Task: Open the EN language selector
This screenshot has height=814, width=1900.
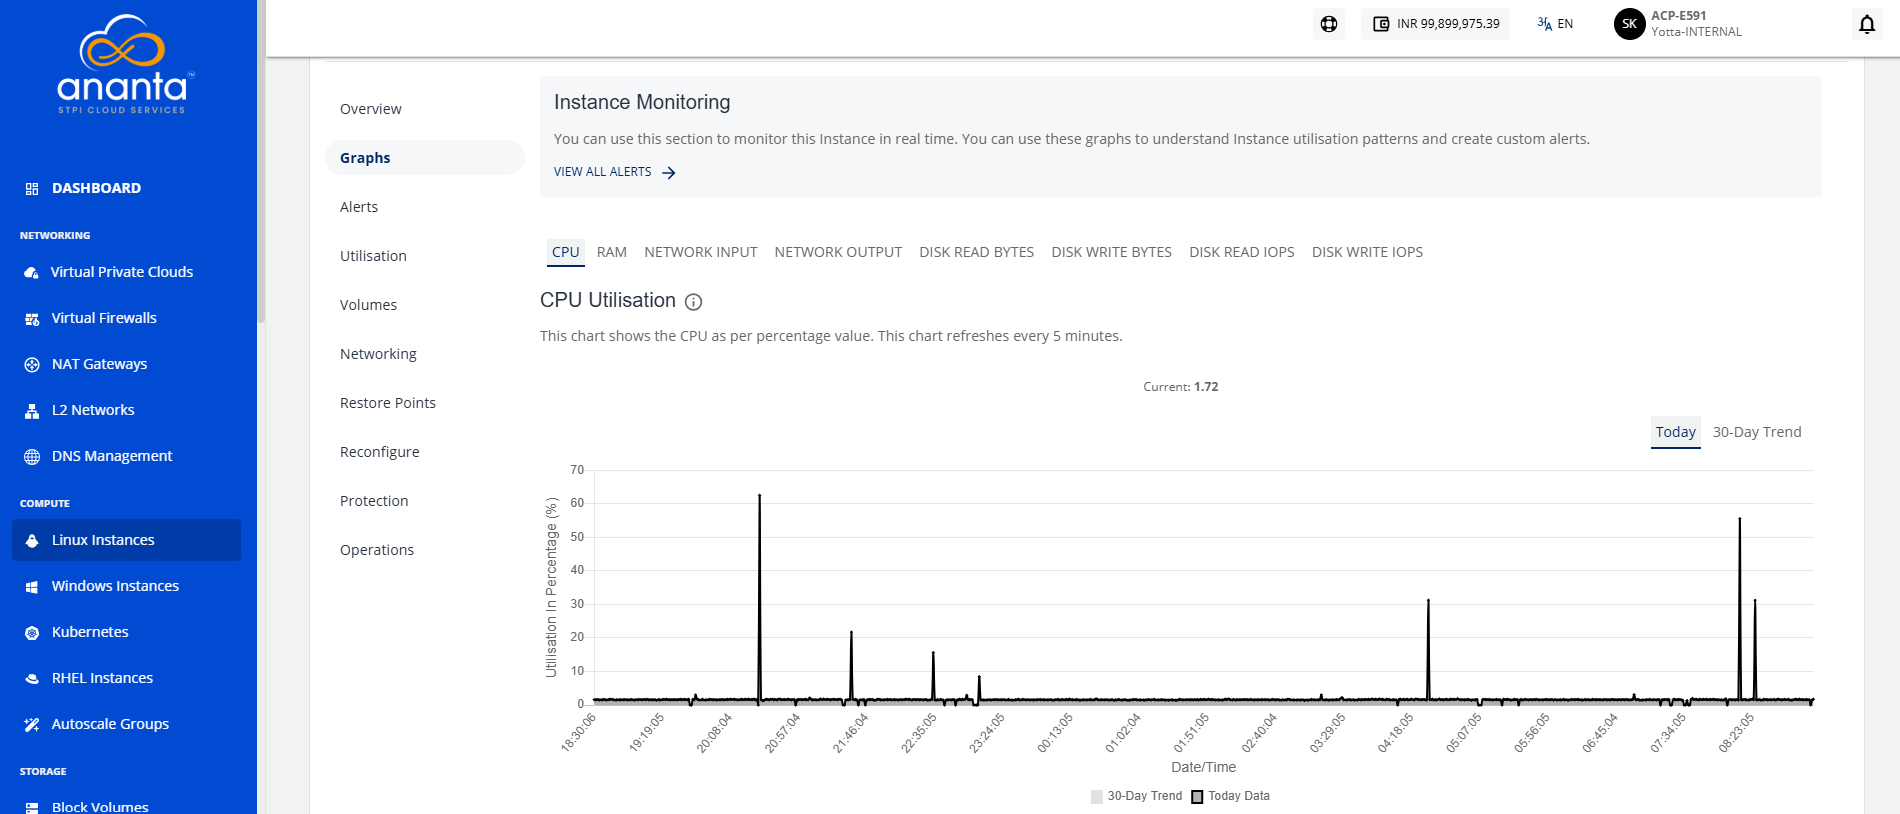Action: (x=1555, y=24)
